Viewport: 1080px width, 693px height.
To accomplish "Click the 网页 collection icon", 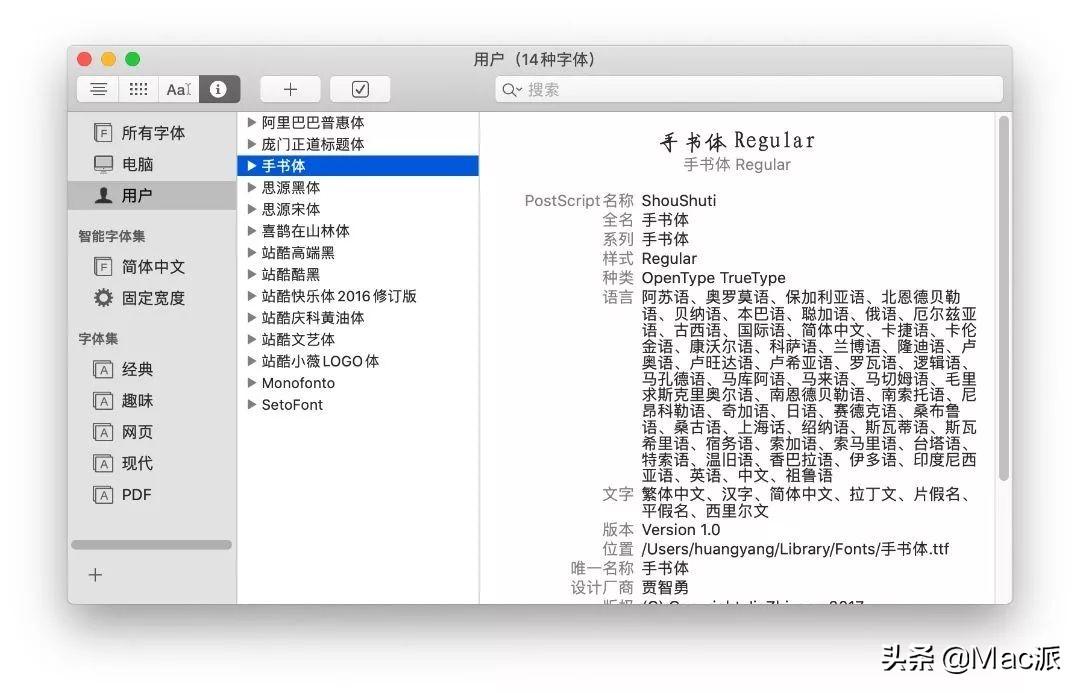I will (103, 433).
